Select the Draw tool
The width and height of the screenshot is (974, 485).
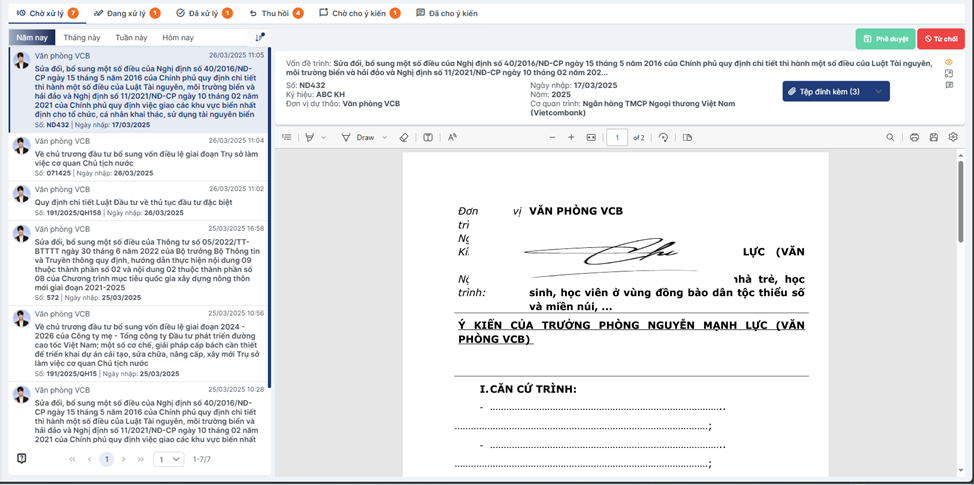click(360, 137)
